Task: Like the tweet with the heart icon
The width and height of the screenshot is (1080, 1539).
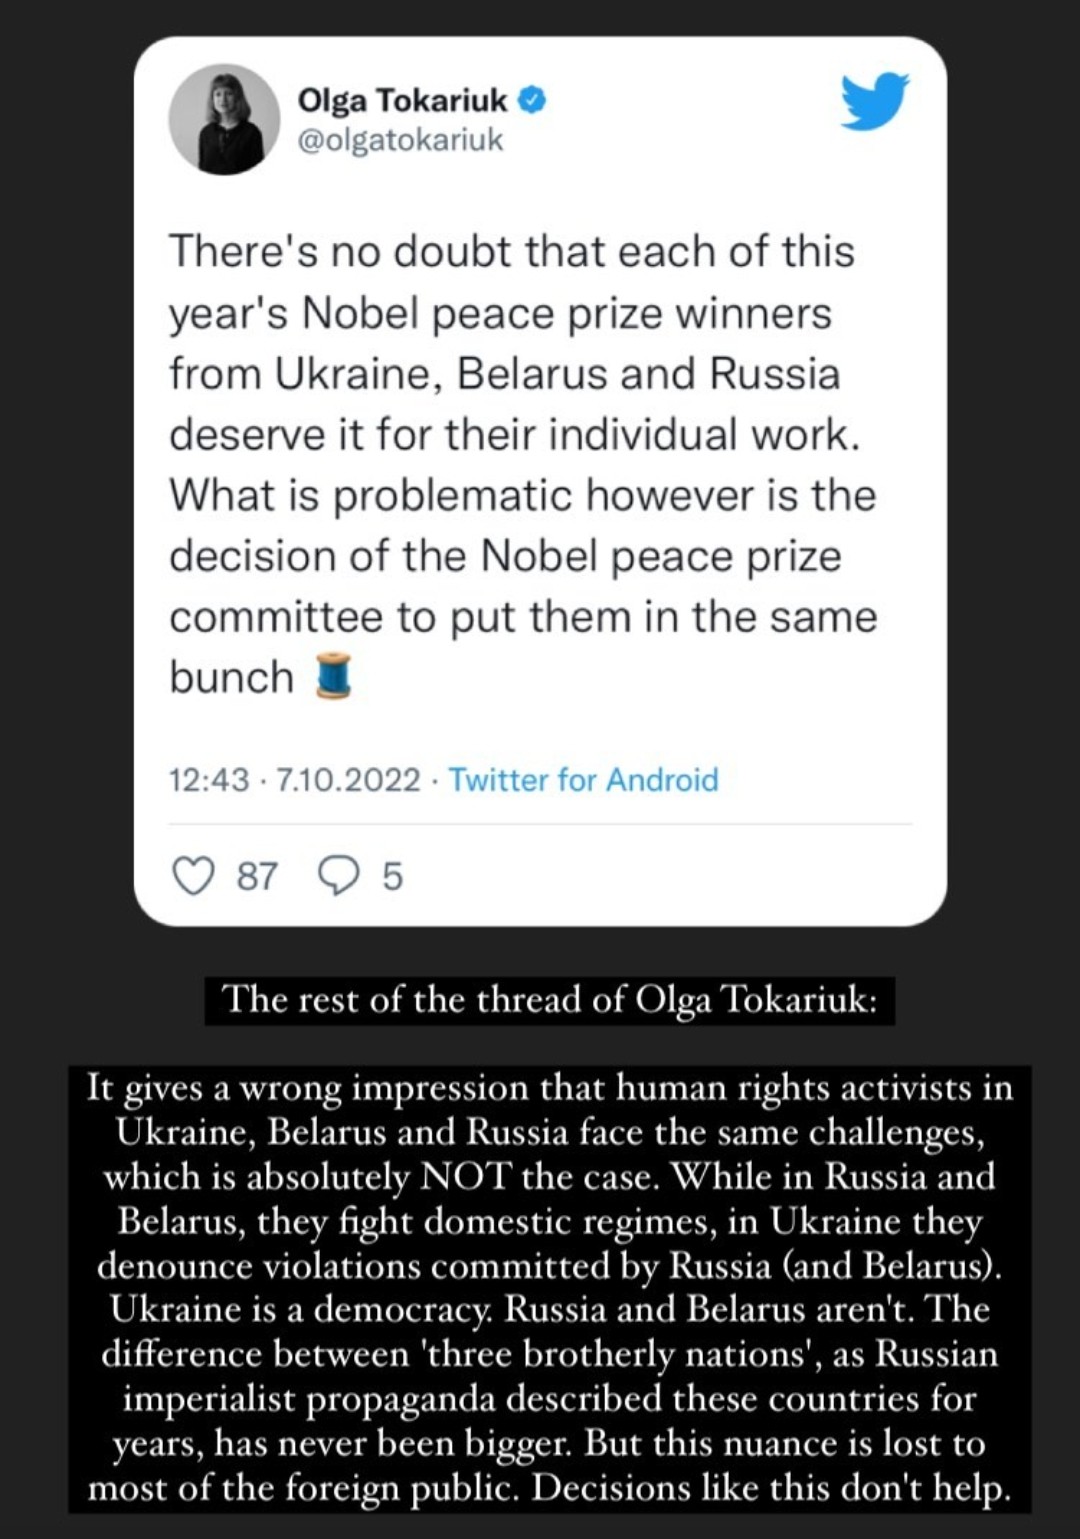Action: click(x=193, y=875)
